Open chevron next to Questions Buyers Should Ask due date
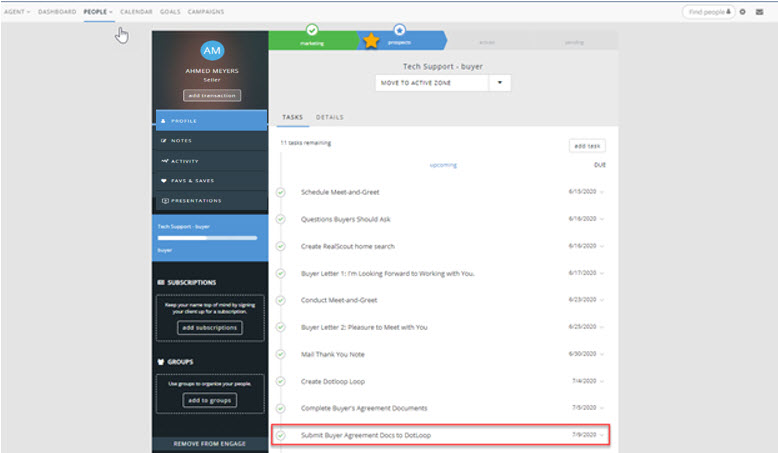 (602, 219)
